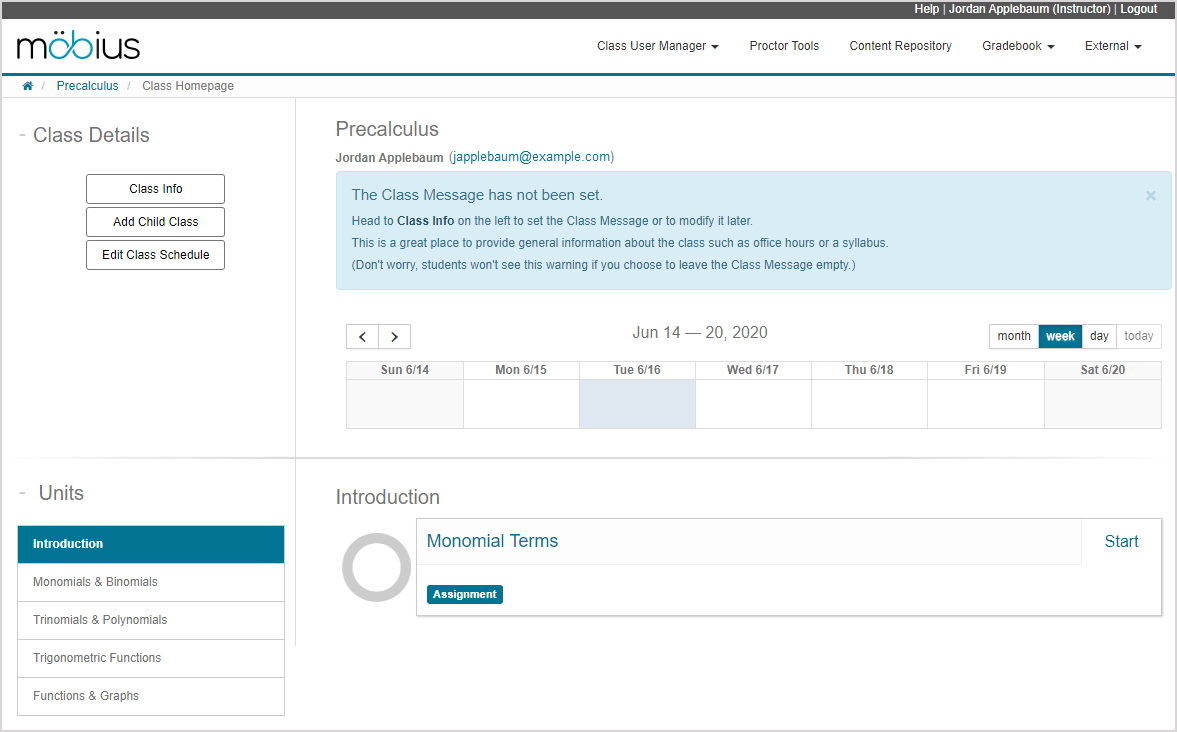
Task: Expand the Gradebook menu
Action: (1017, 46)
